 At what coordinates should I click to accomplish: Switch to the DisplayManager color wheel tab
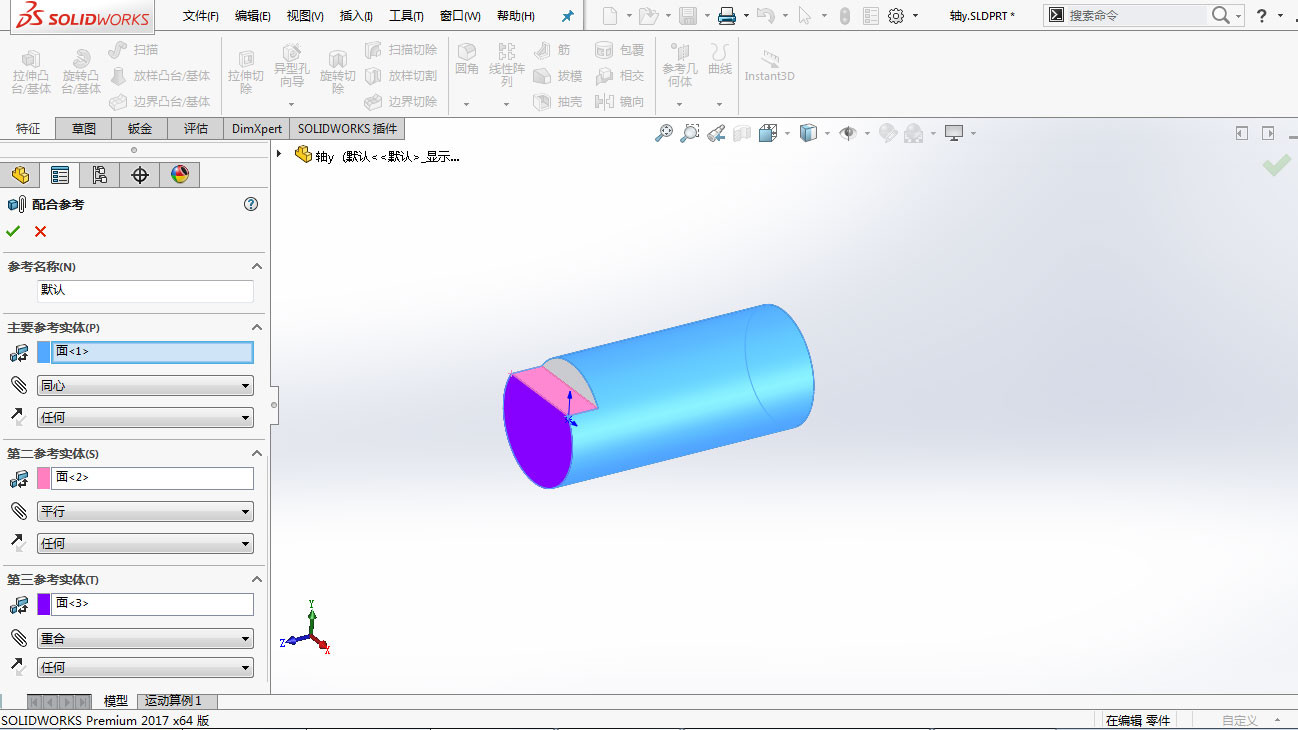pos(180,175)
